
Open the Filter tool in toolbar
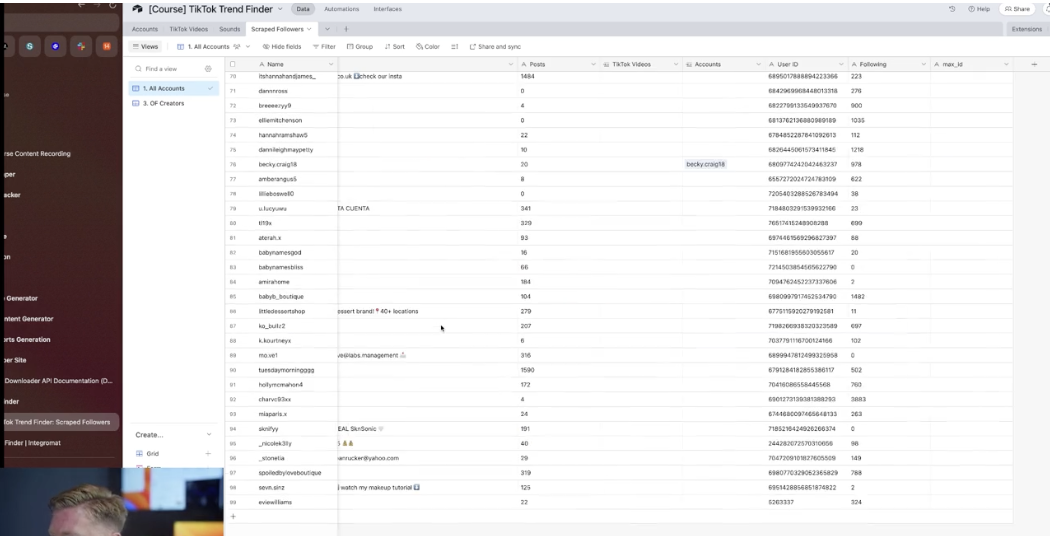325,47
